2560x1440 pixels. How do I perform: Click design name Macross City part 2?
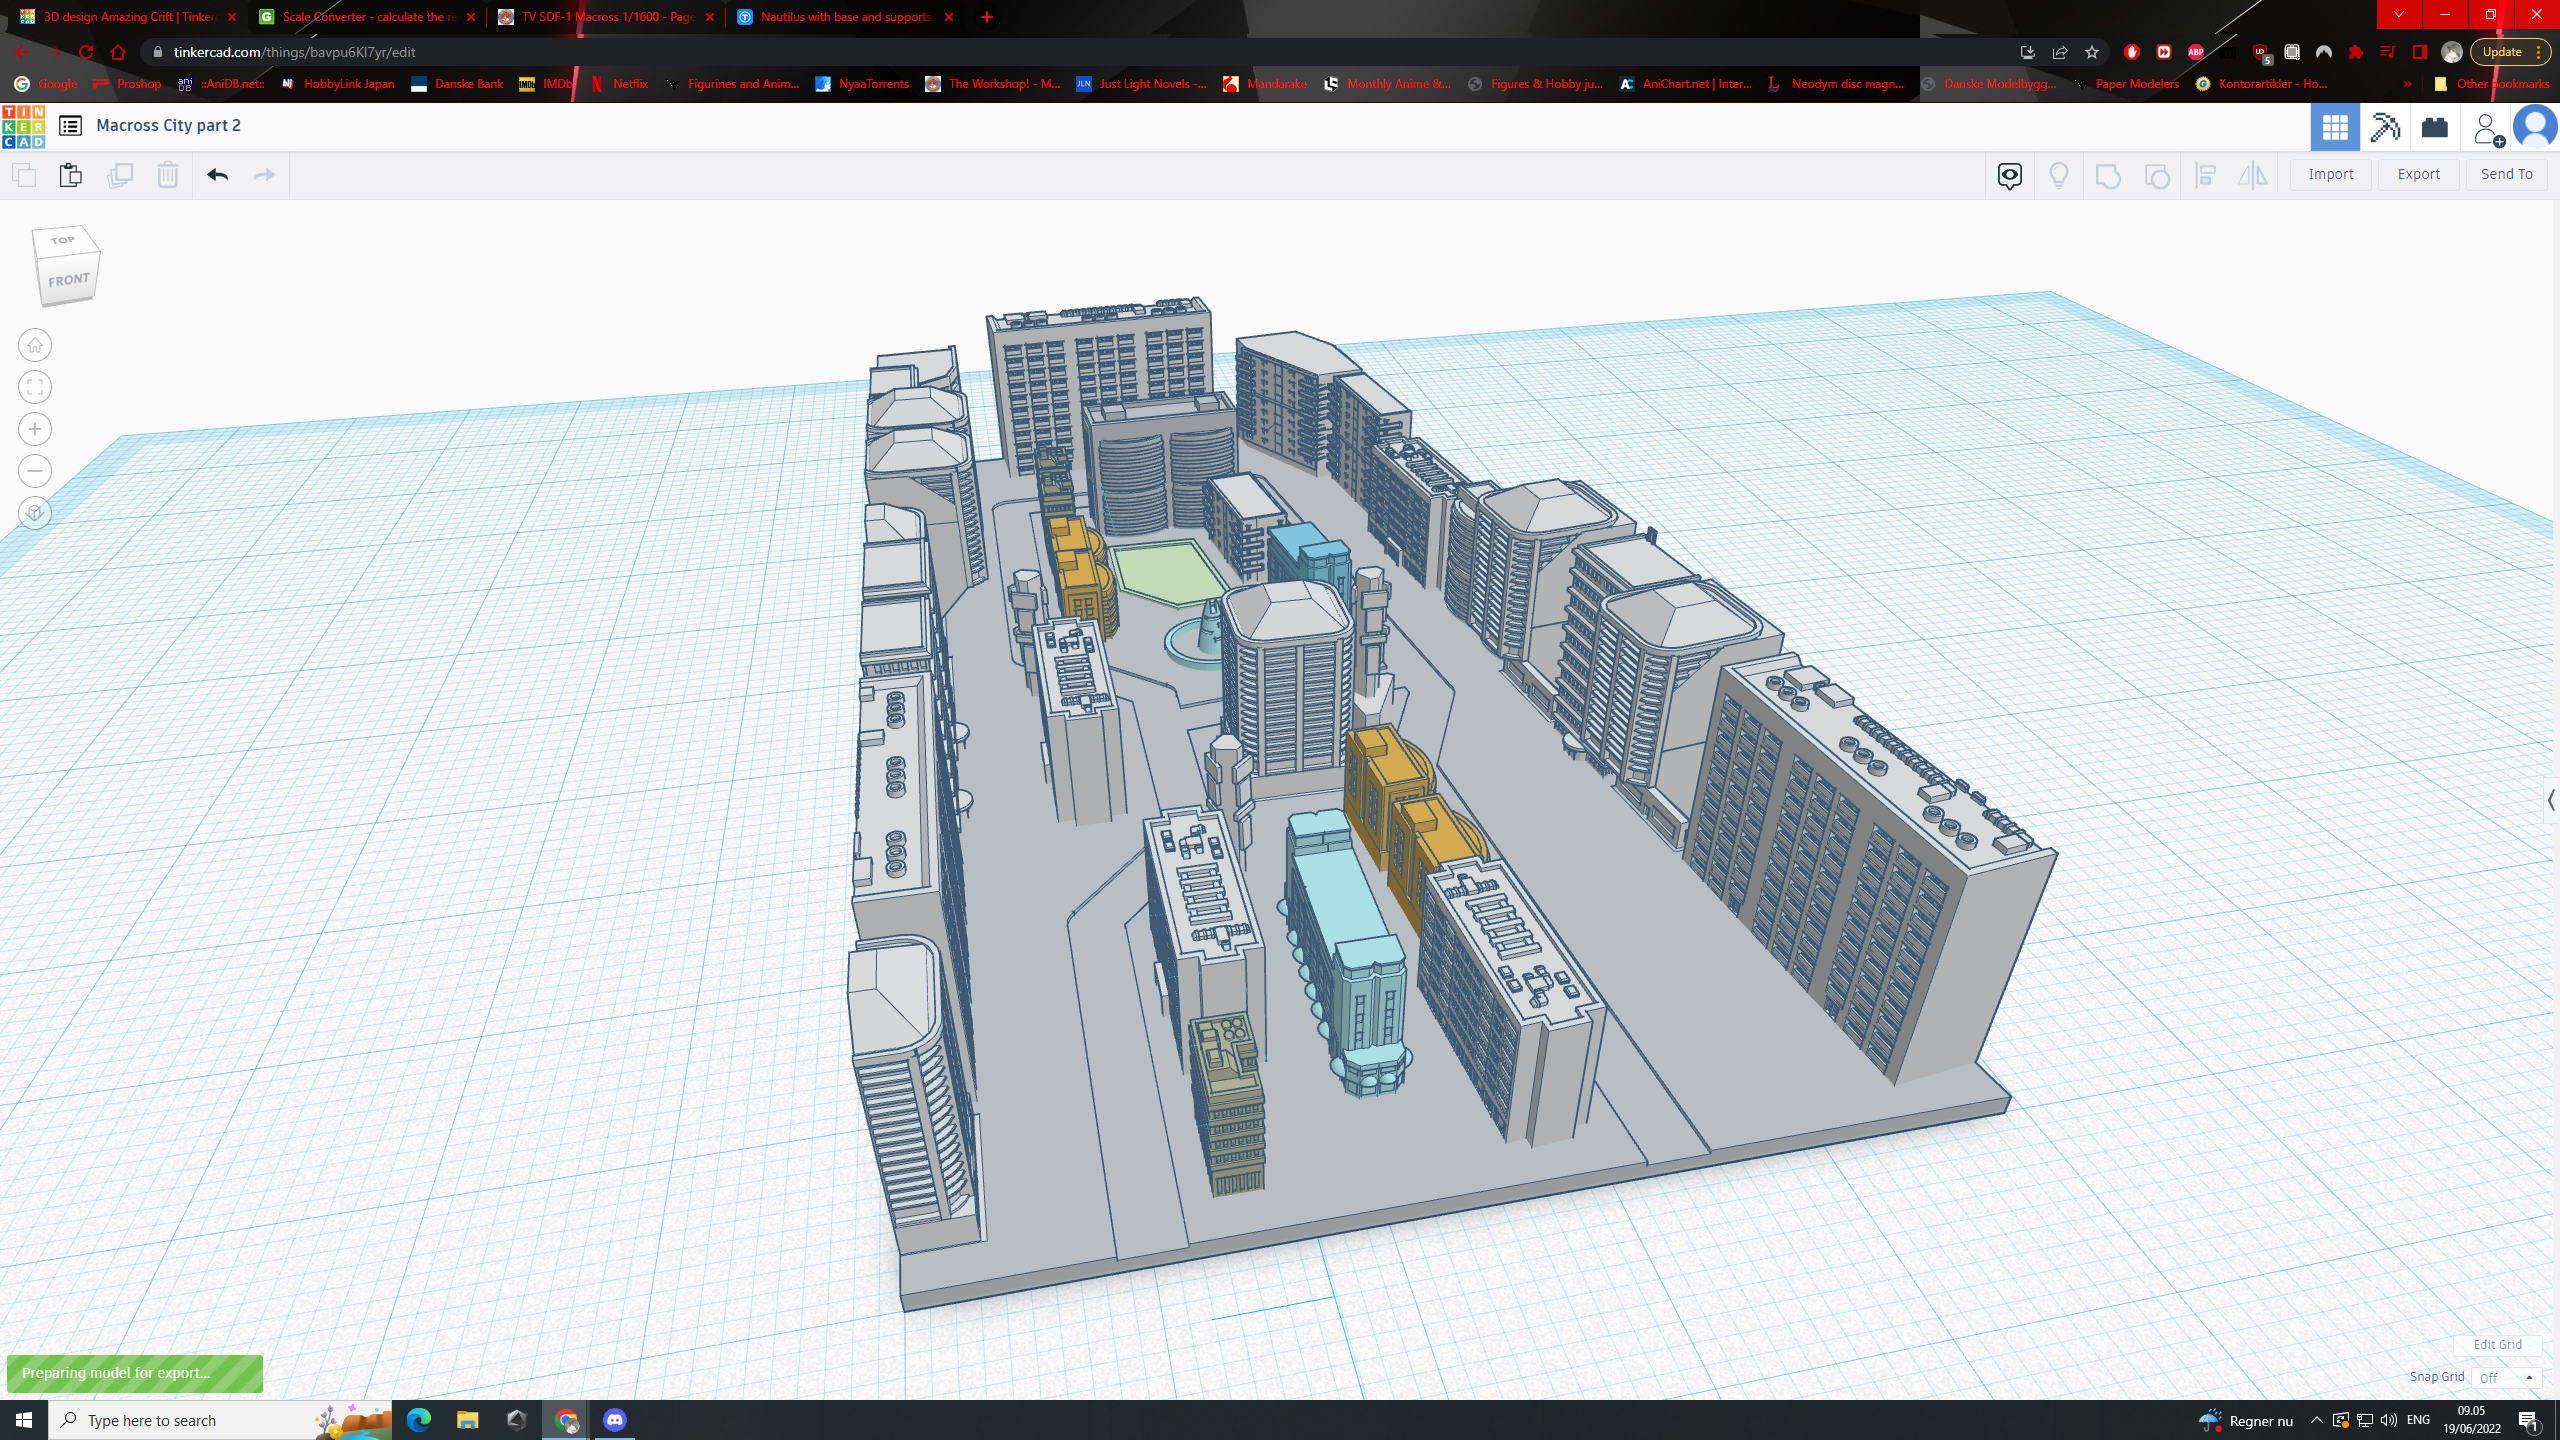tap(168, 125)
